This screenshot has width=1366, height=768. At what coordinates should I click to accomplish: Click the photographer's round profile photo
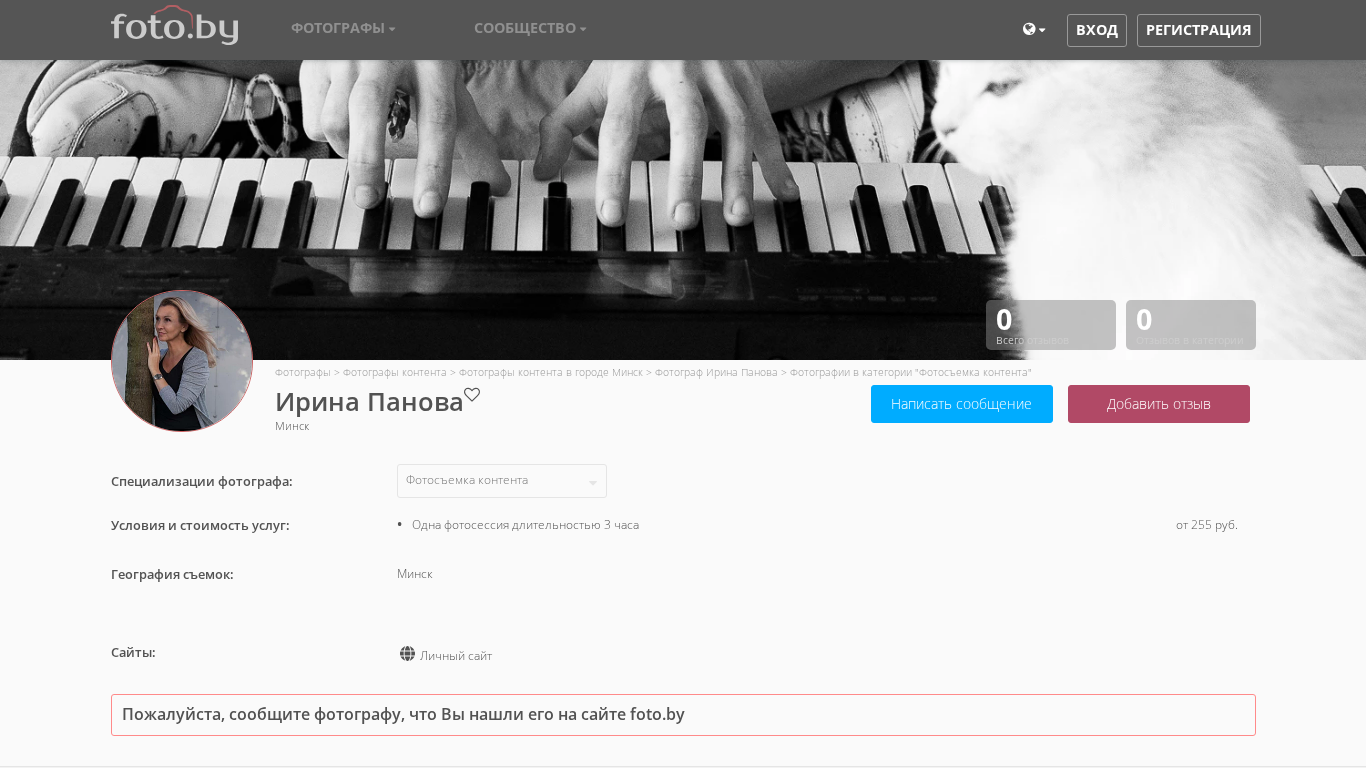(x=182, y=361)
